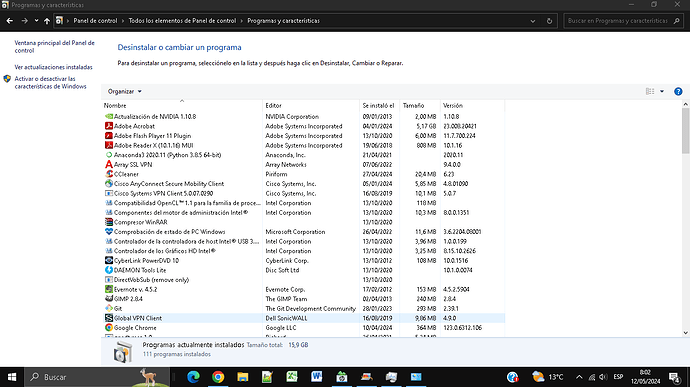This screenshot has width=690, height=387.
Task: Sort by the Se instaló el column
Action: point(379,106)
